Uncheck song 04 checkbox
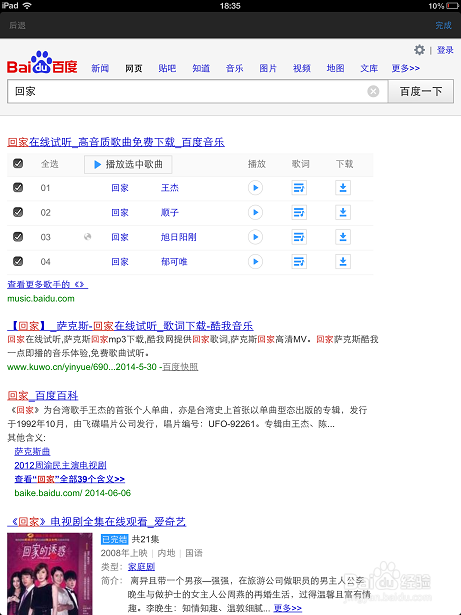 [18, 261]
